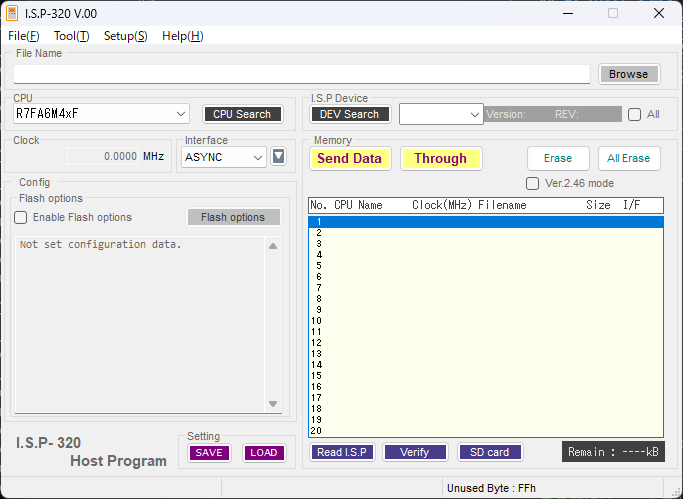Click the app icon in the title bar

tap(12, 13)
